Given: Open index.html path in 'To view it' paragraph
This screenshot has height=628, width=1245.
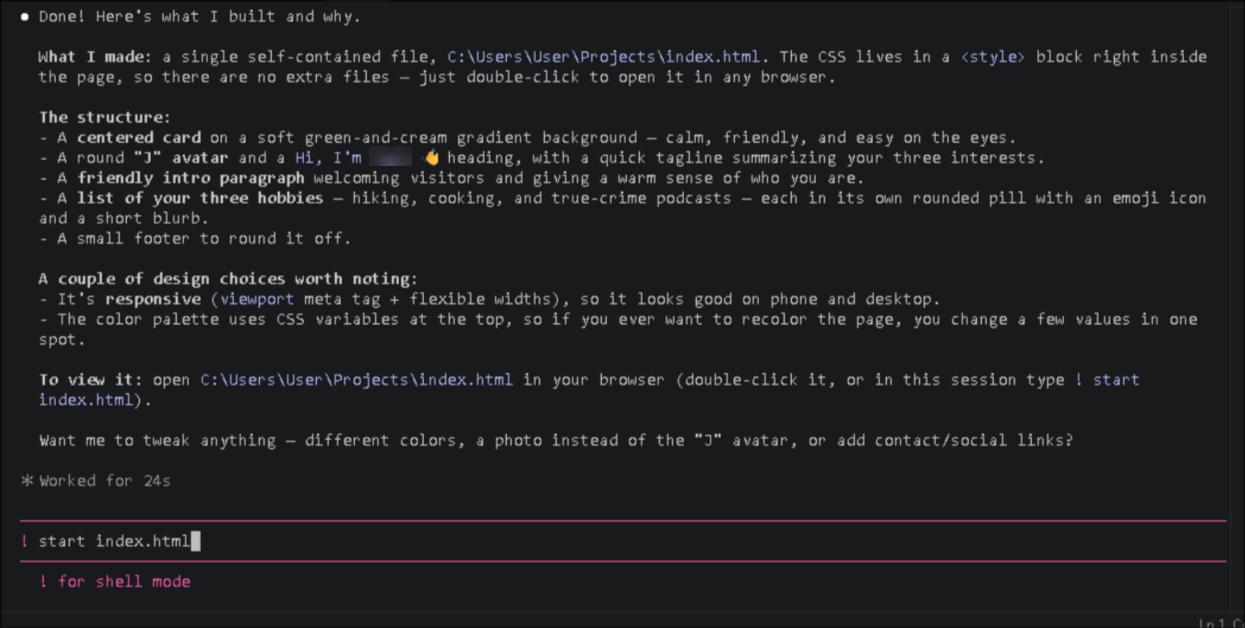Looking at the screenshot, I should 357,380.
